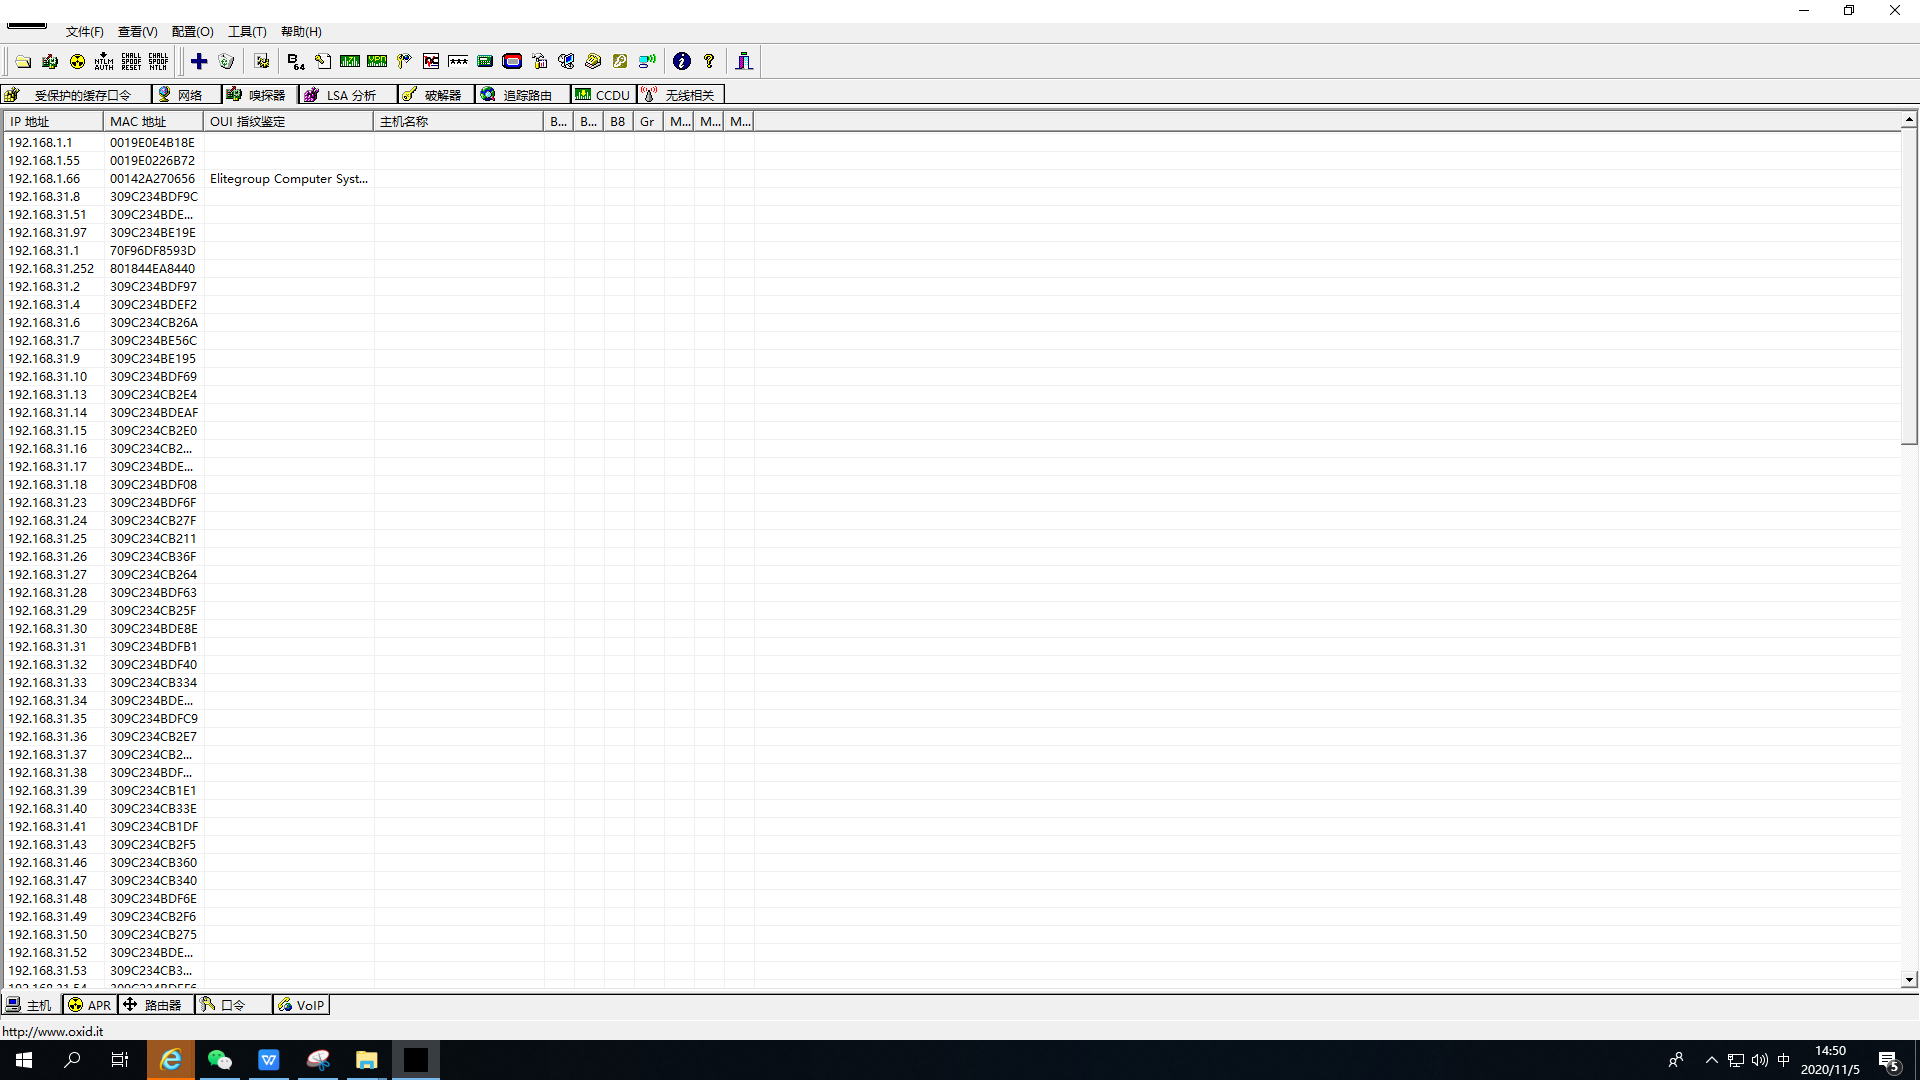The height and width of the screenshot is (1080, 1920).
Task: Open the 配置(O) menu
Action: point(192,32)
